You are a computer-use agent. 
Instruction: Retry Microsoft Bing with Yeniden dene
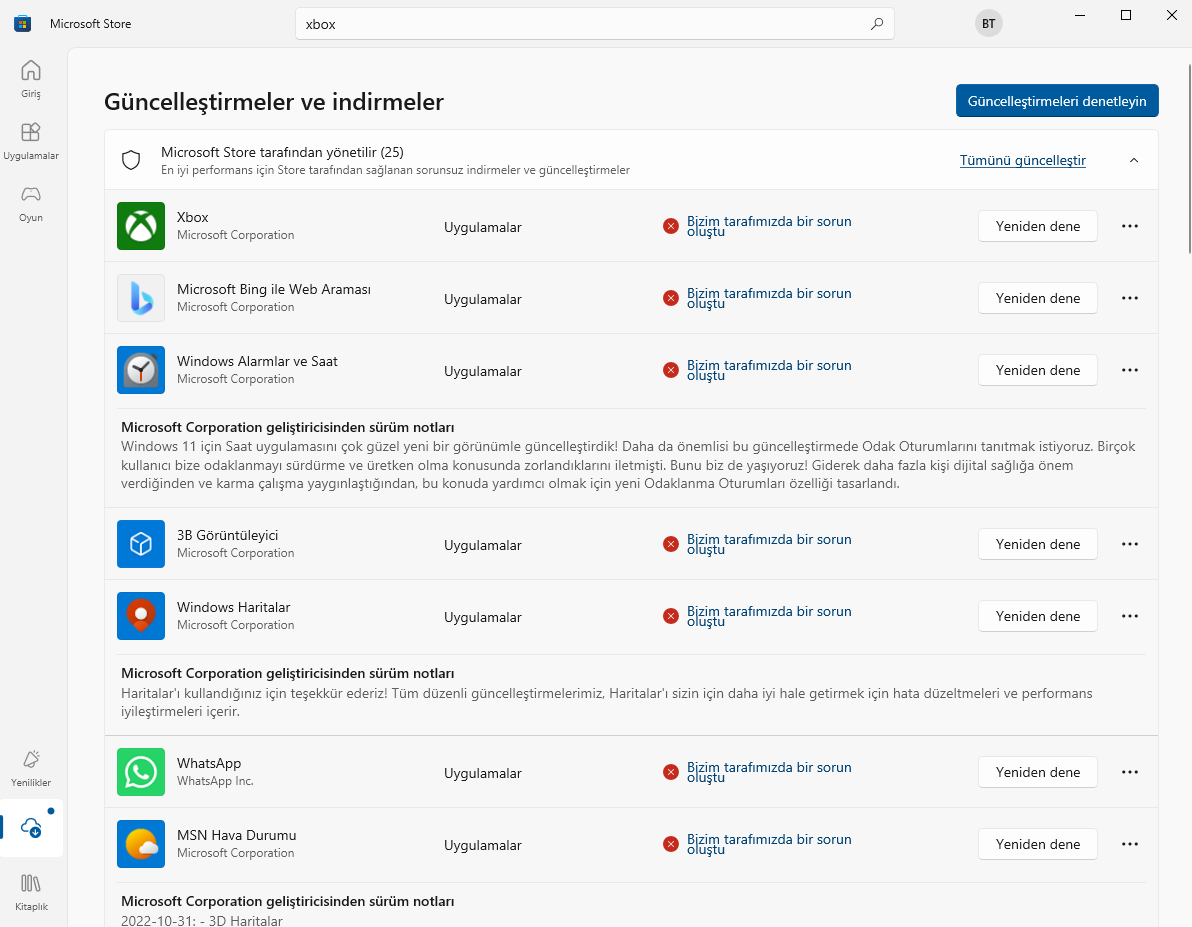[1038, 298]
